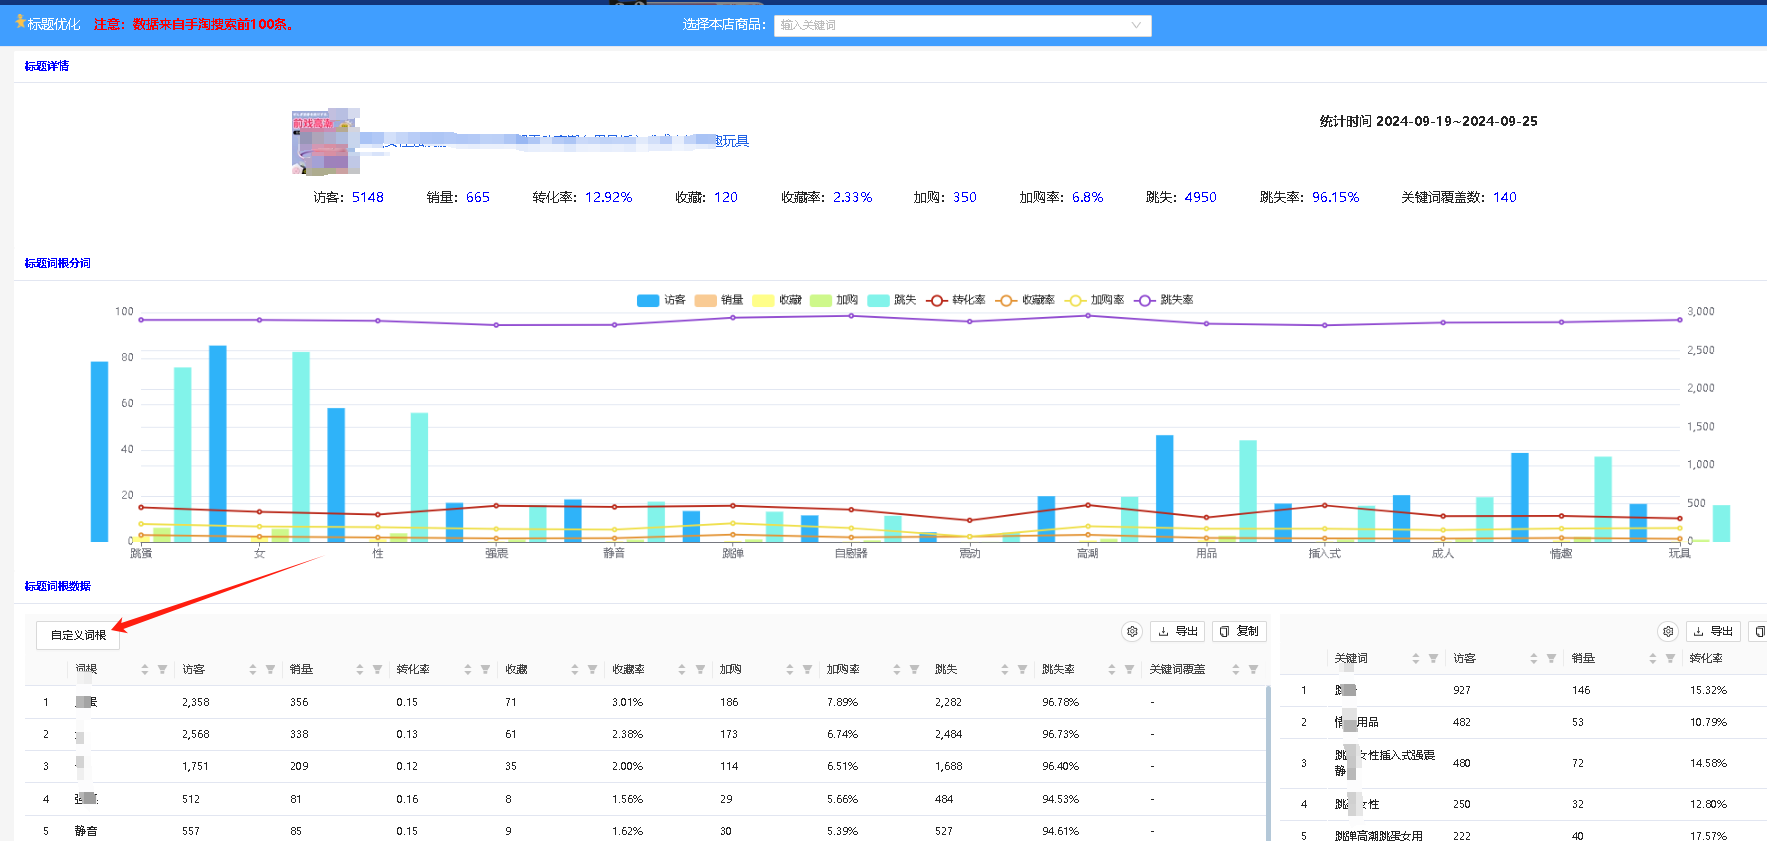Click the gear icon above keyword table

(1667, 631)
